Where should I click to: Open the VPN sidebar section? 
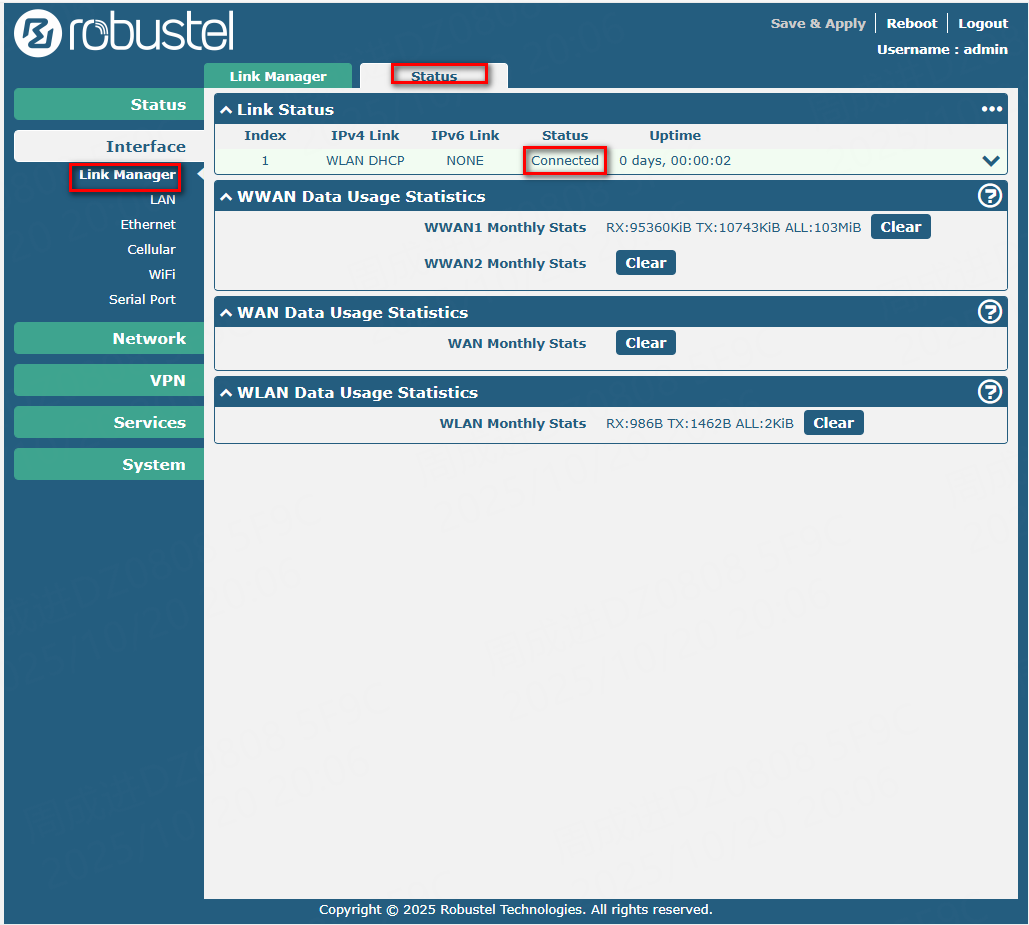109,380
